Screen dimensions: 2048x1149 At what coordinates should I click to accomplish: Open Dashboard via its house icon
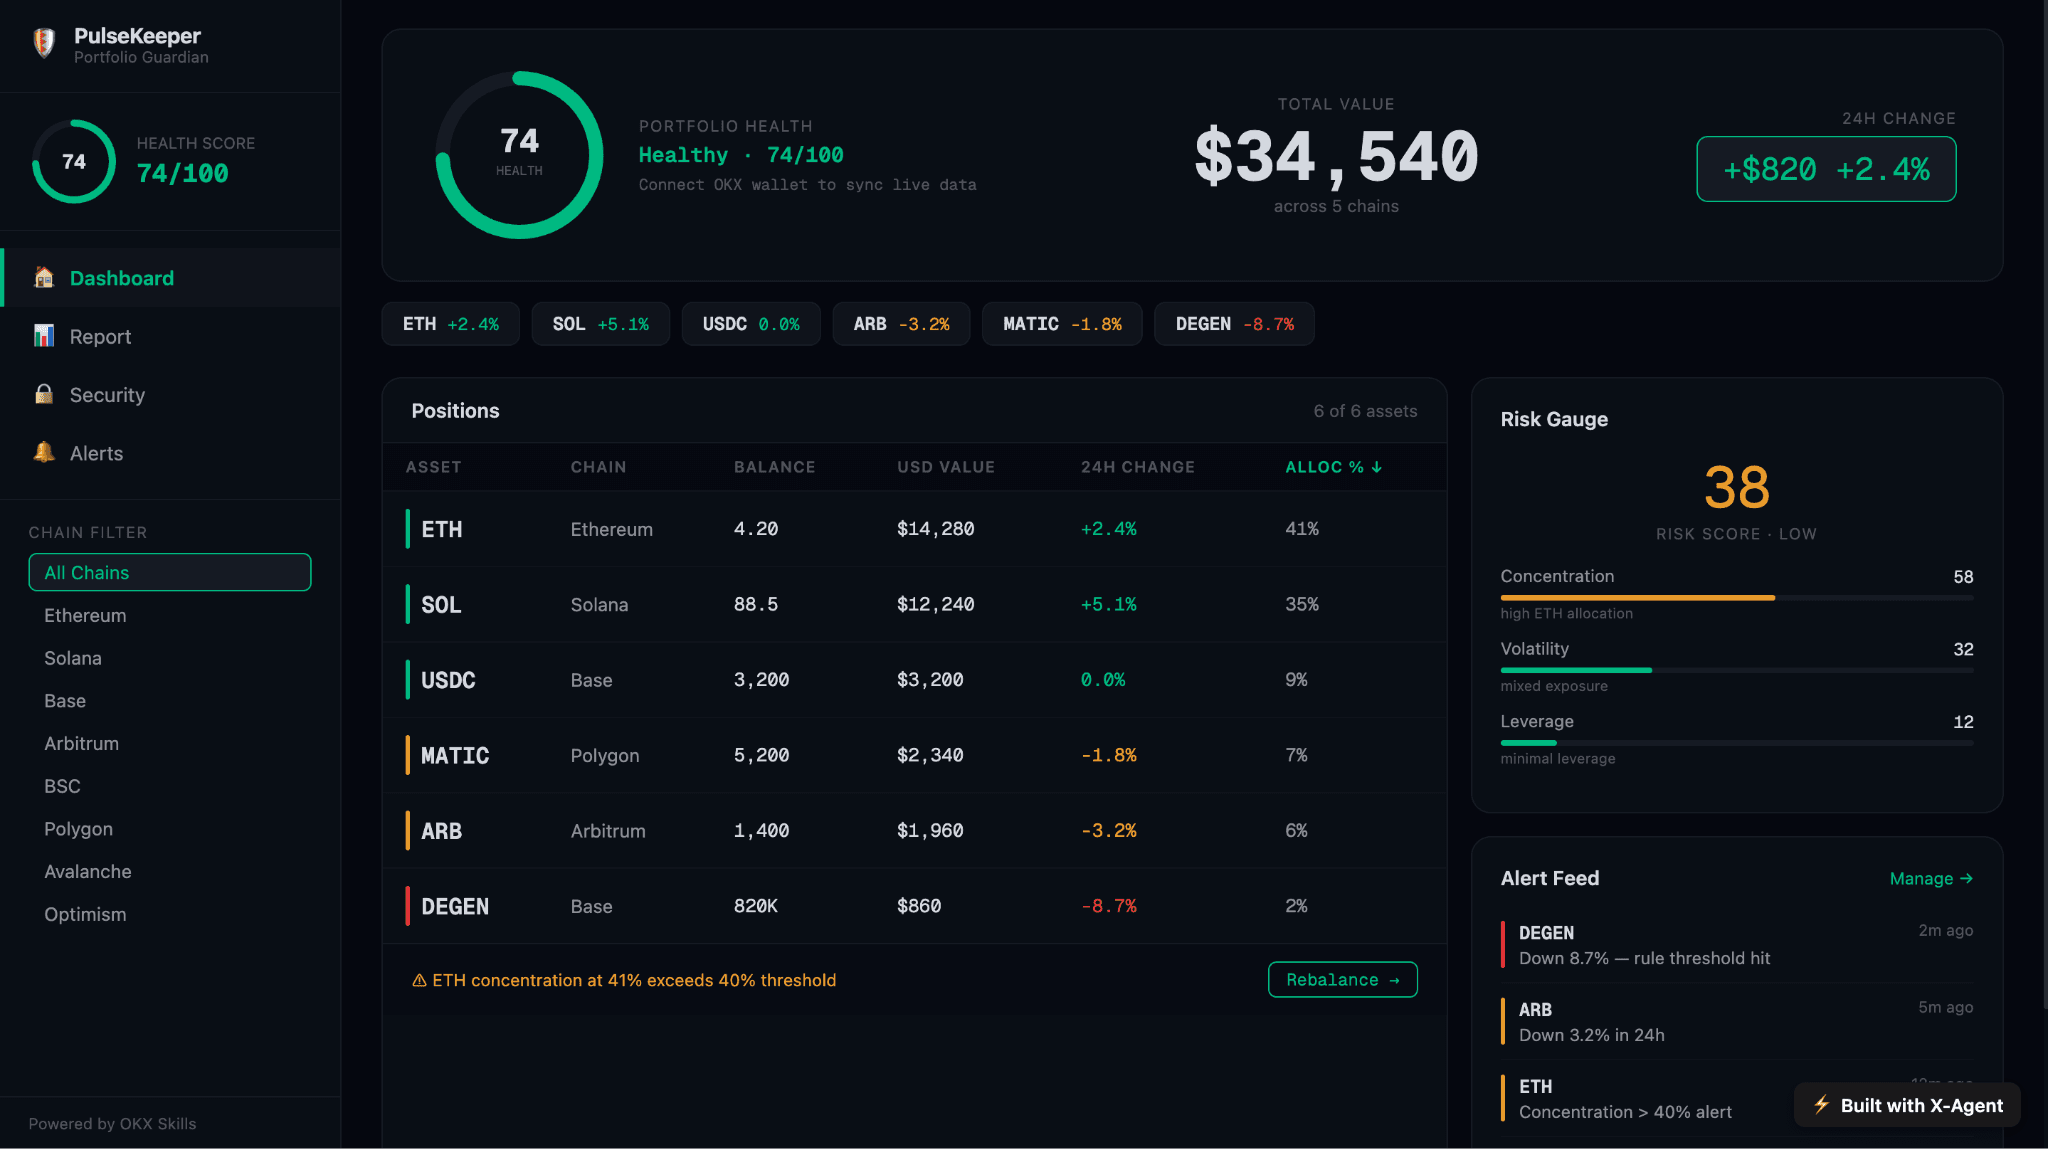coord(44,277)
